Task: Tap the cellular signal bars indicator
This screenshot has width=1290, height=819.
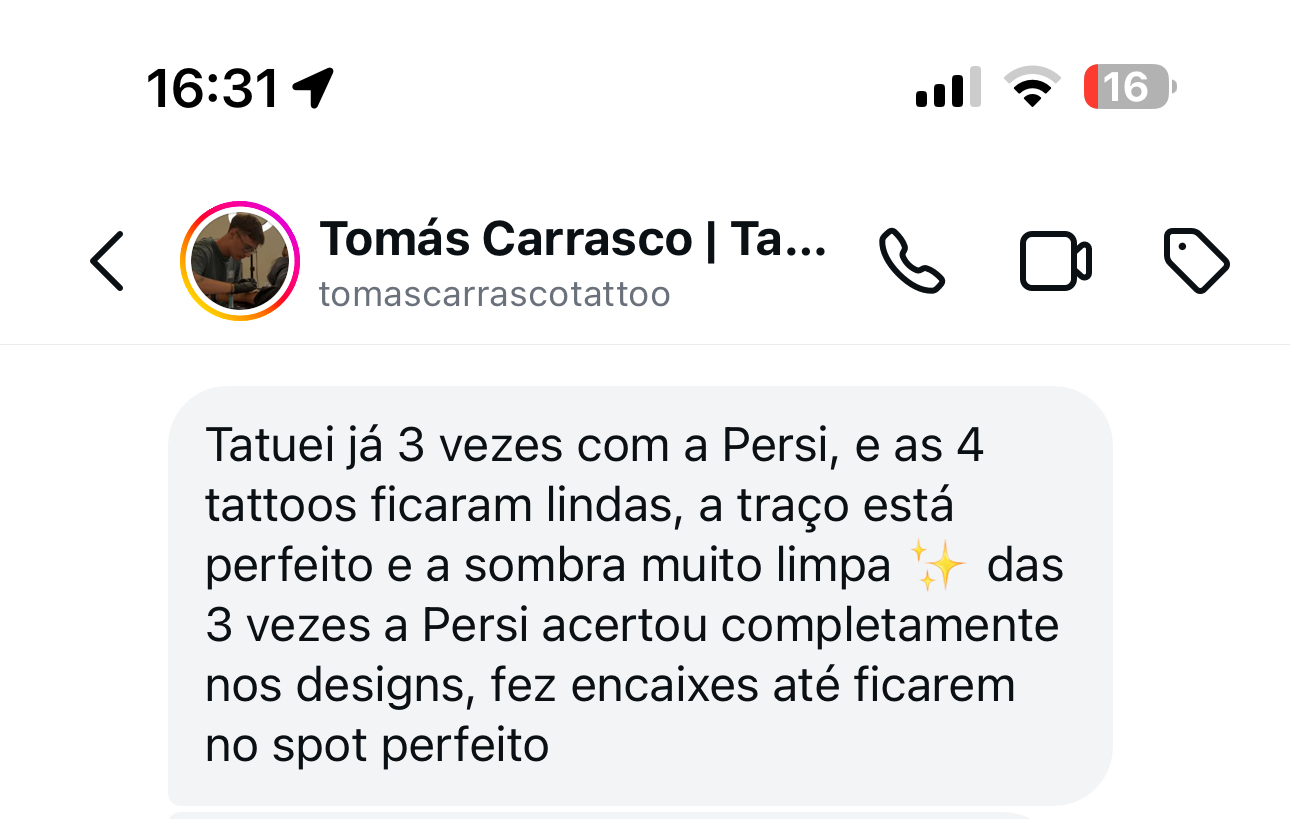Action: pos(947,88)
